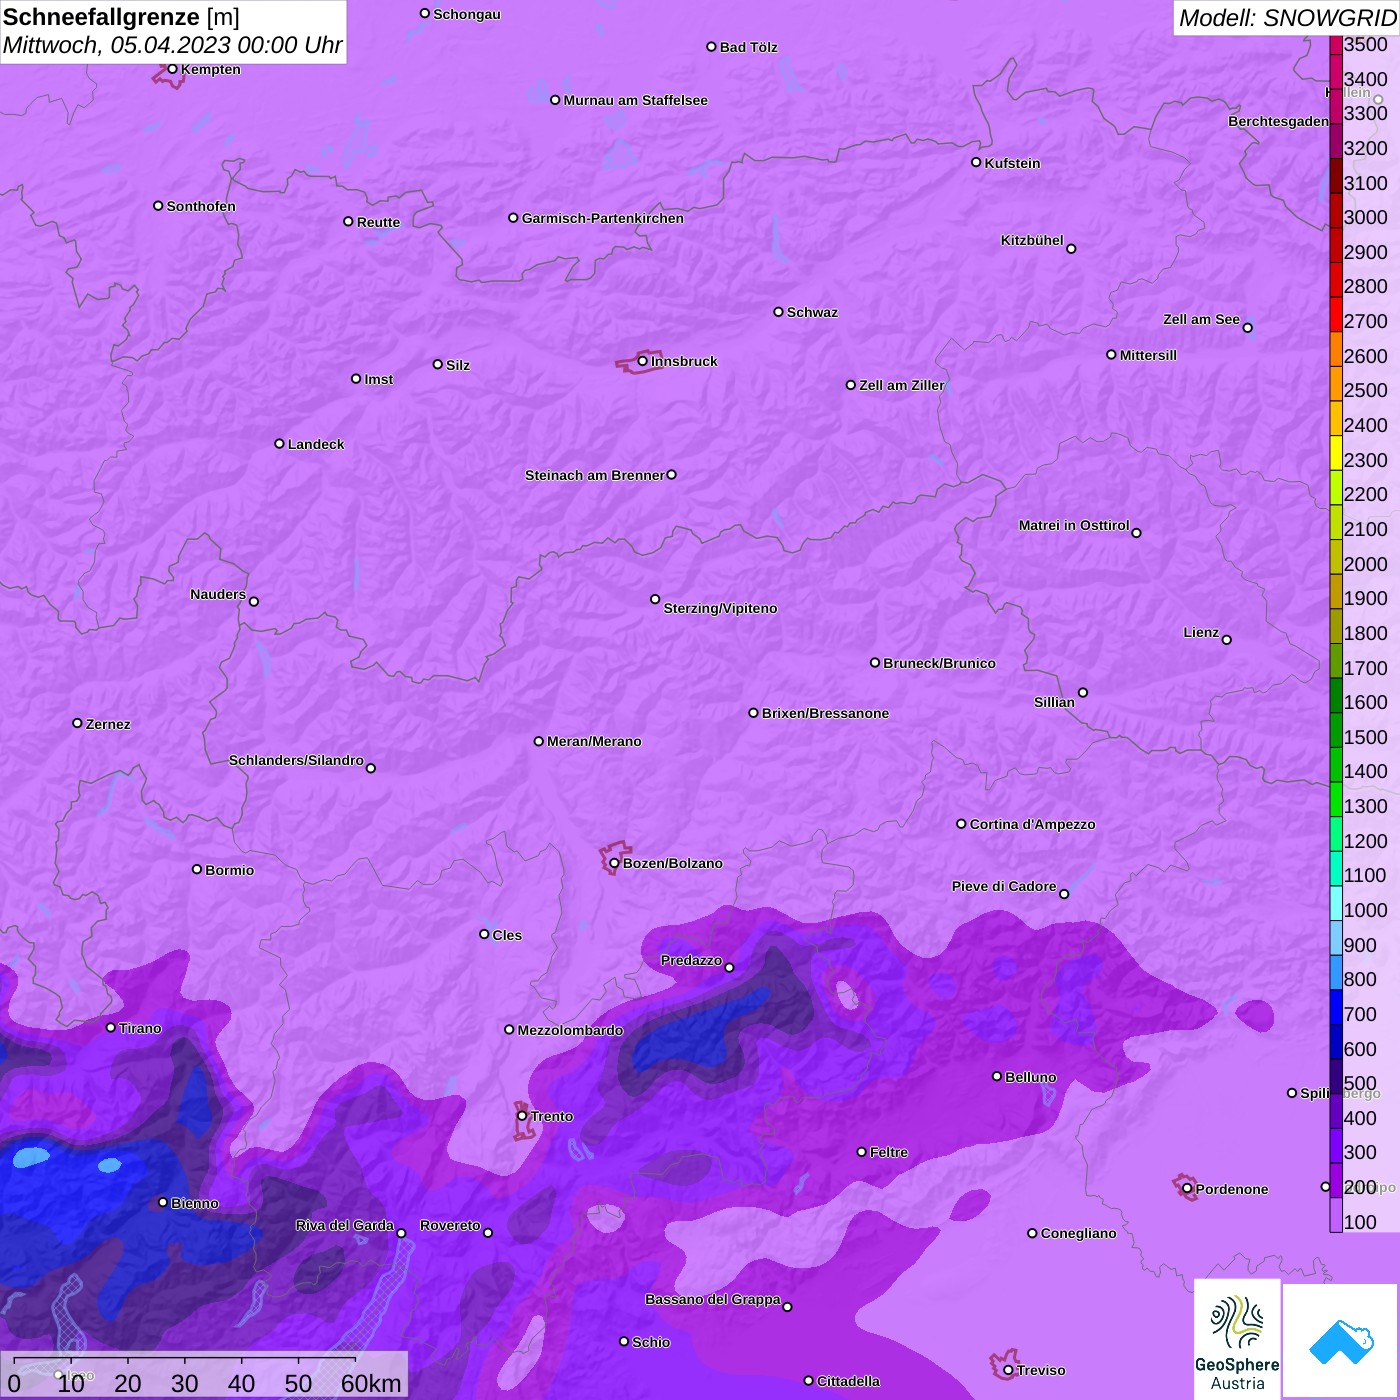Click the Matrei in Osttirol label

pos(1074,525)
